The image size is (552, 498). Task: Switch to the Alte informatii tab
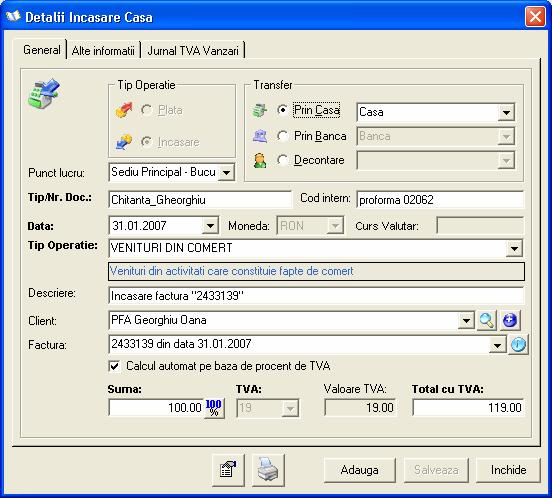[x=103, y=51]
